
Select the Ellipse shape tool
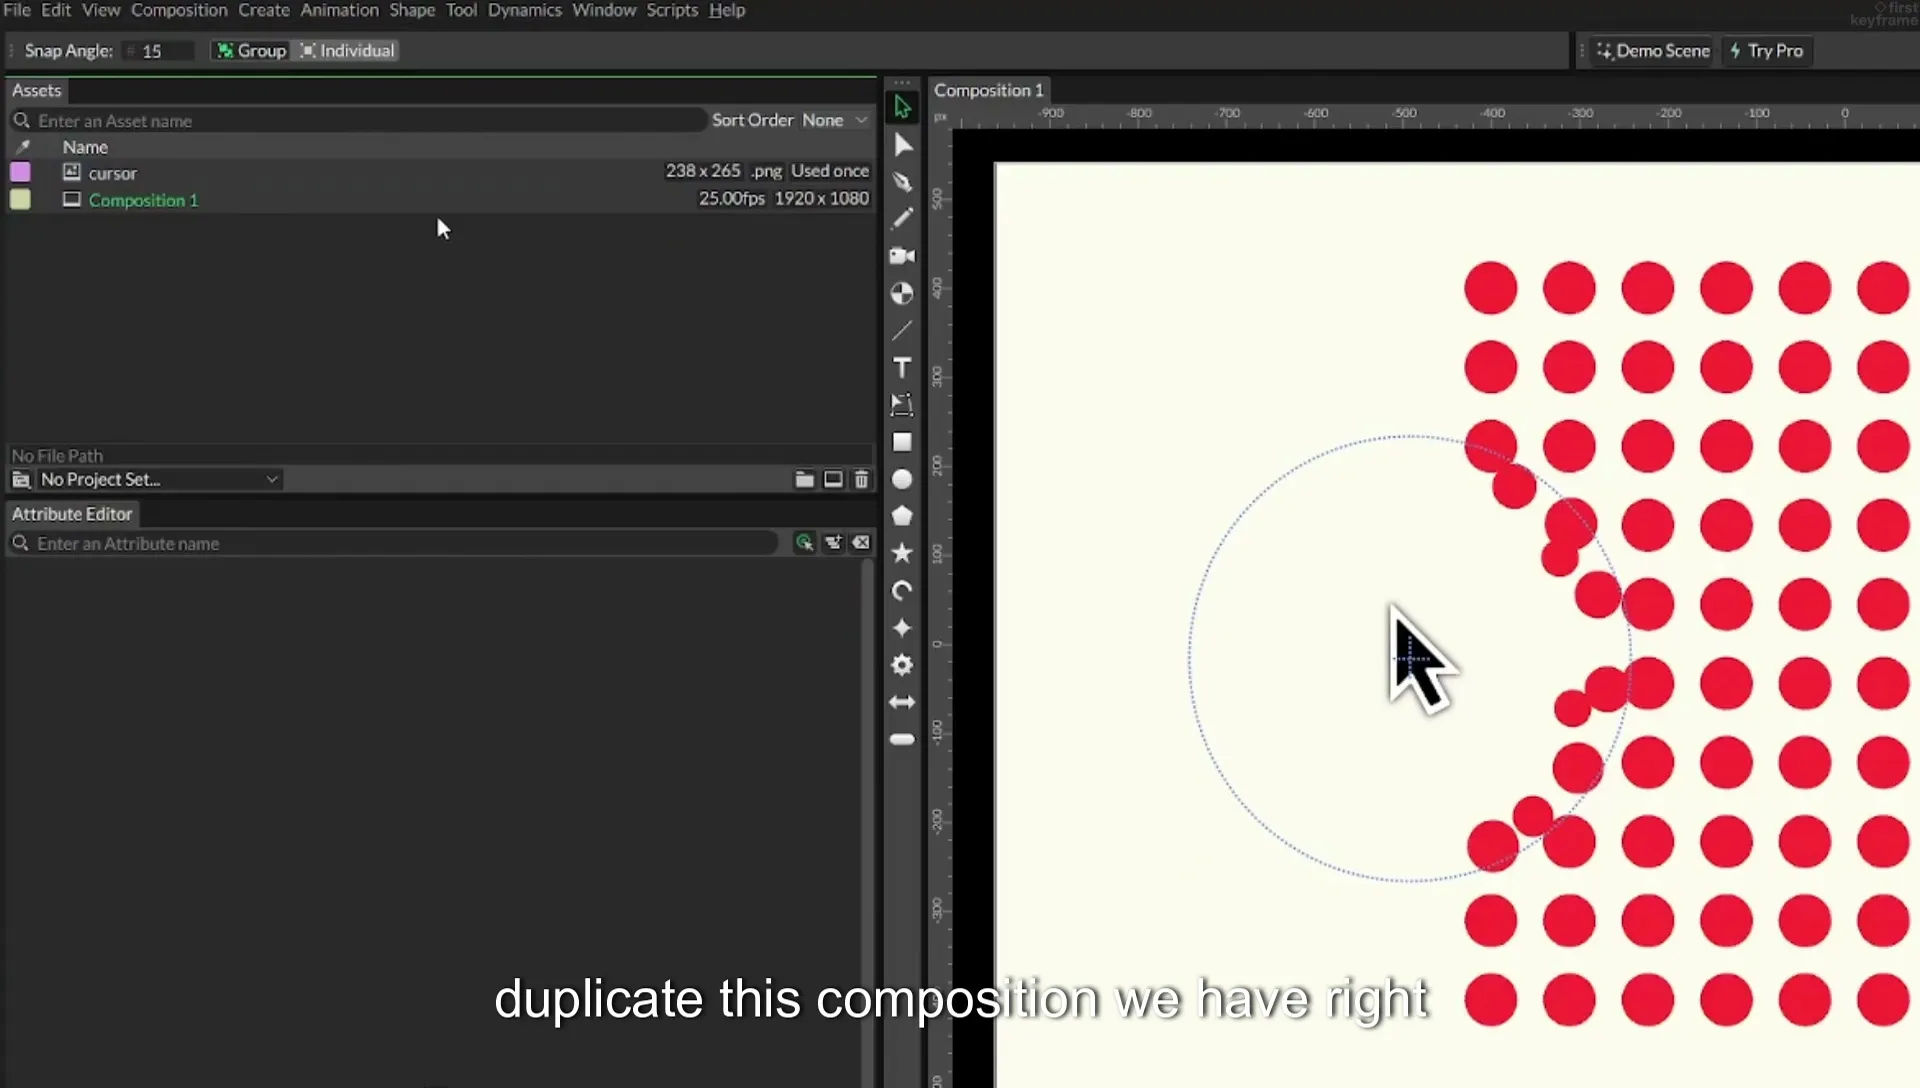[x=902, y=479]
